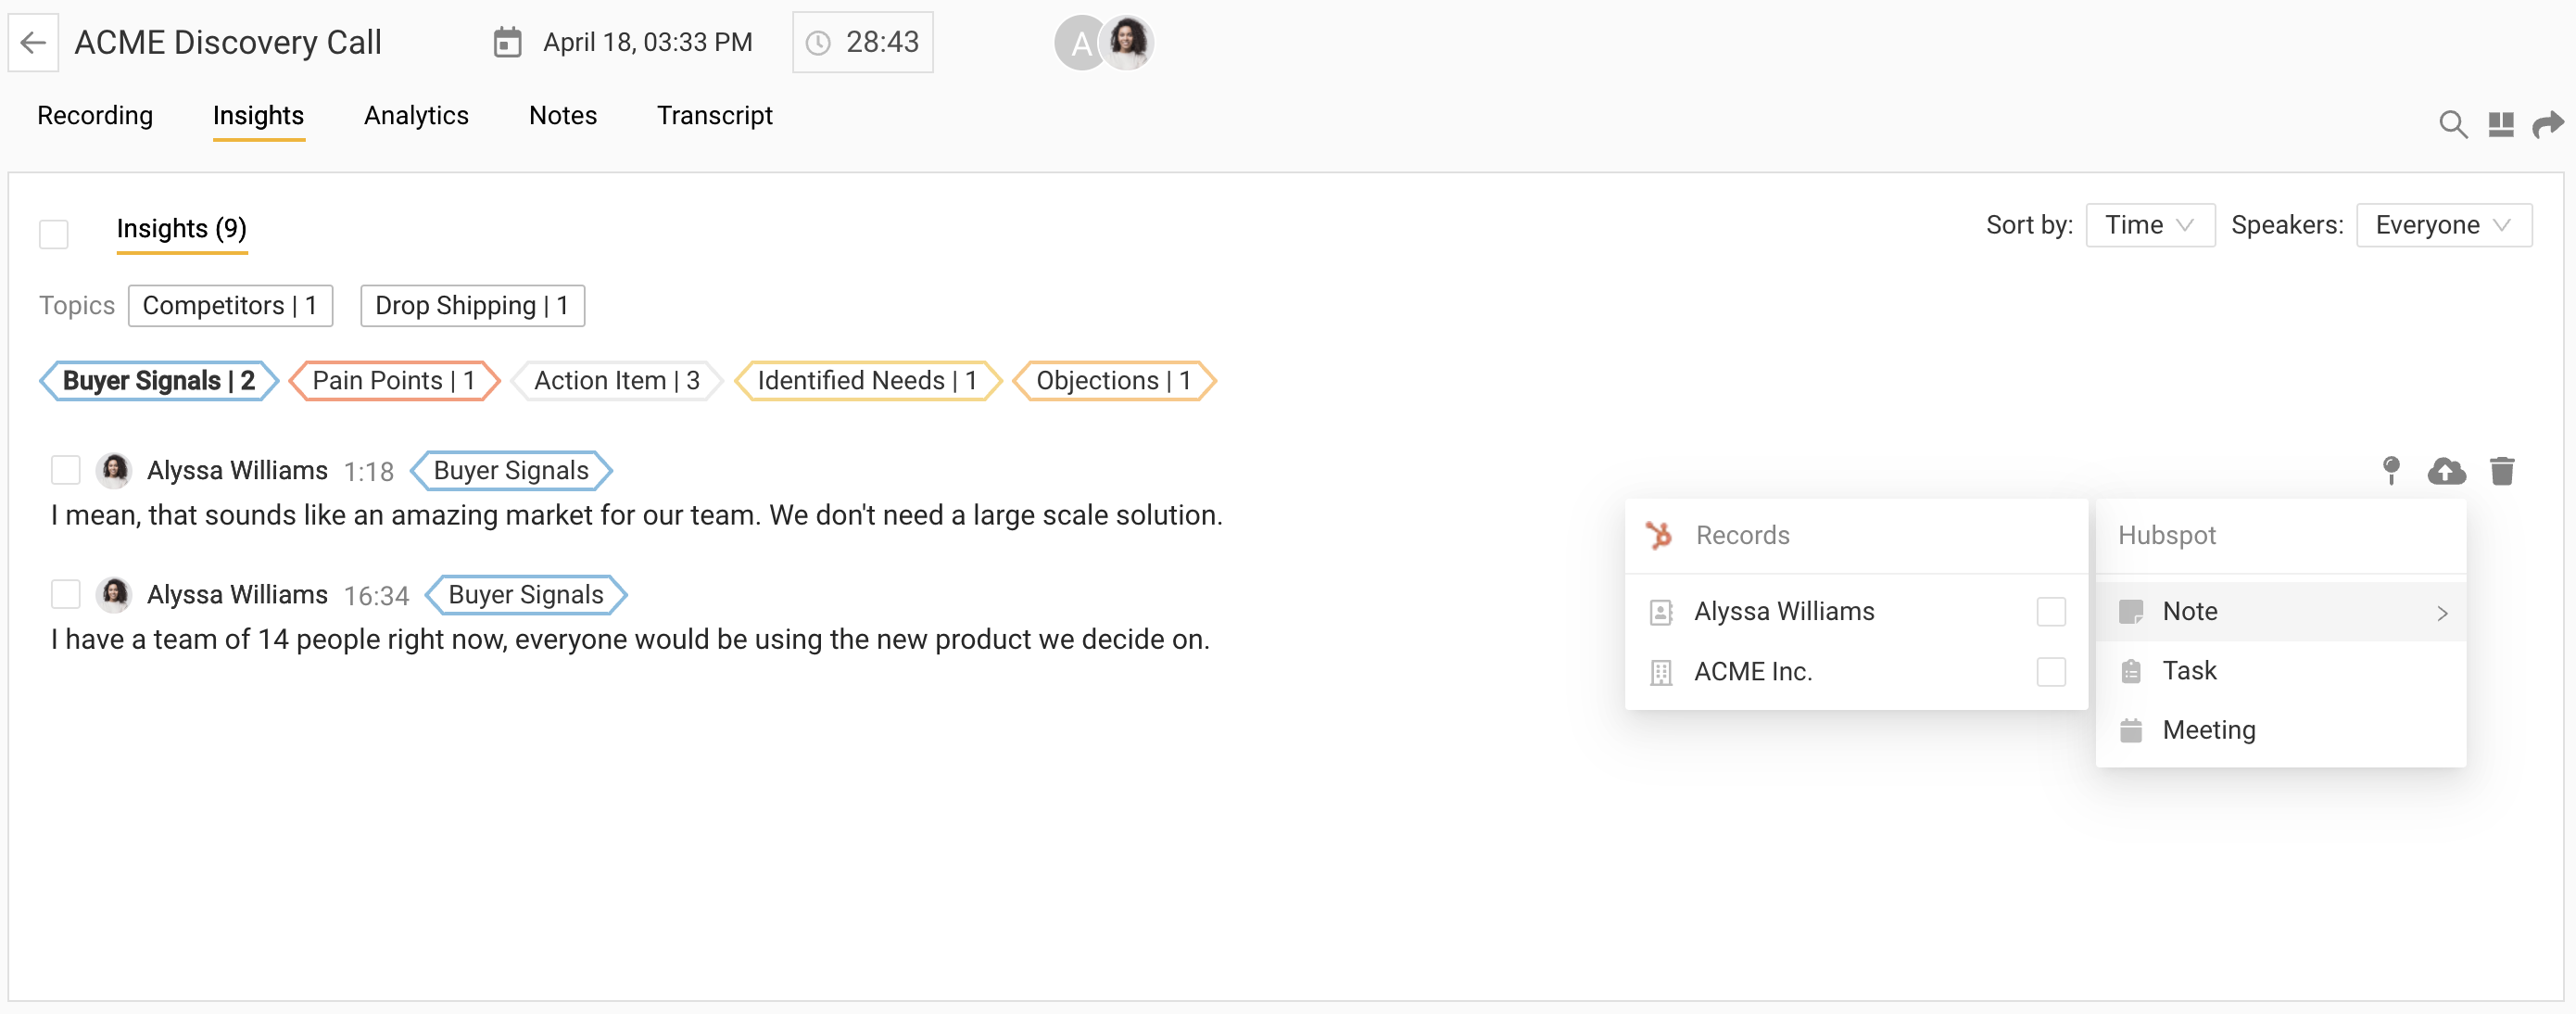
Task: Pin the first Buyer Signals insight
Action: (x=2390, y=470)
